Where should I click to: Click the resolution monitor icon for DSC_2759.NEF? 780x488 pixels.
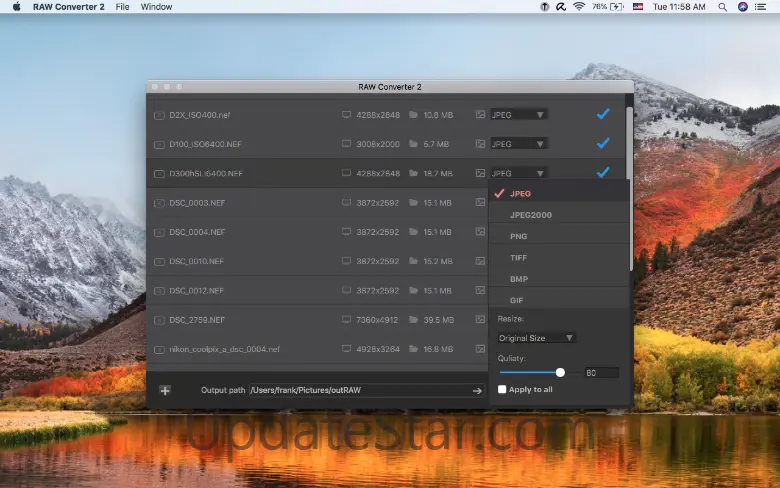(x=347, y=320)
